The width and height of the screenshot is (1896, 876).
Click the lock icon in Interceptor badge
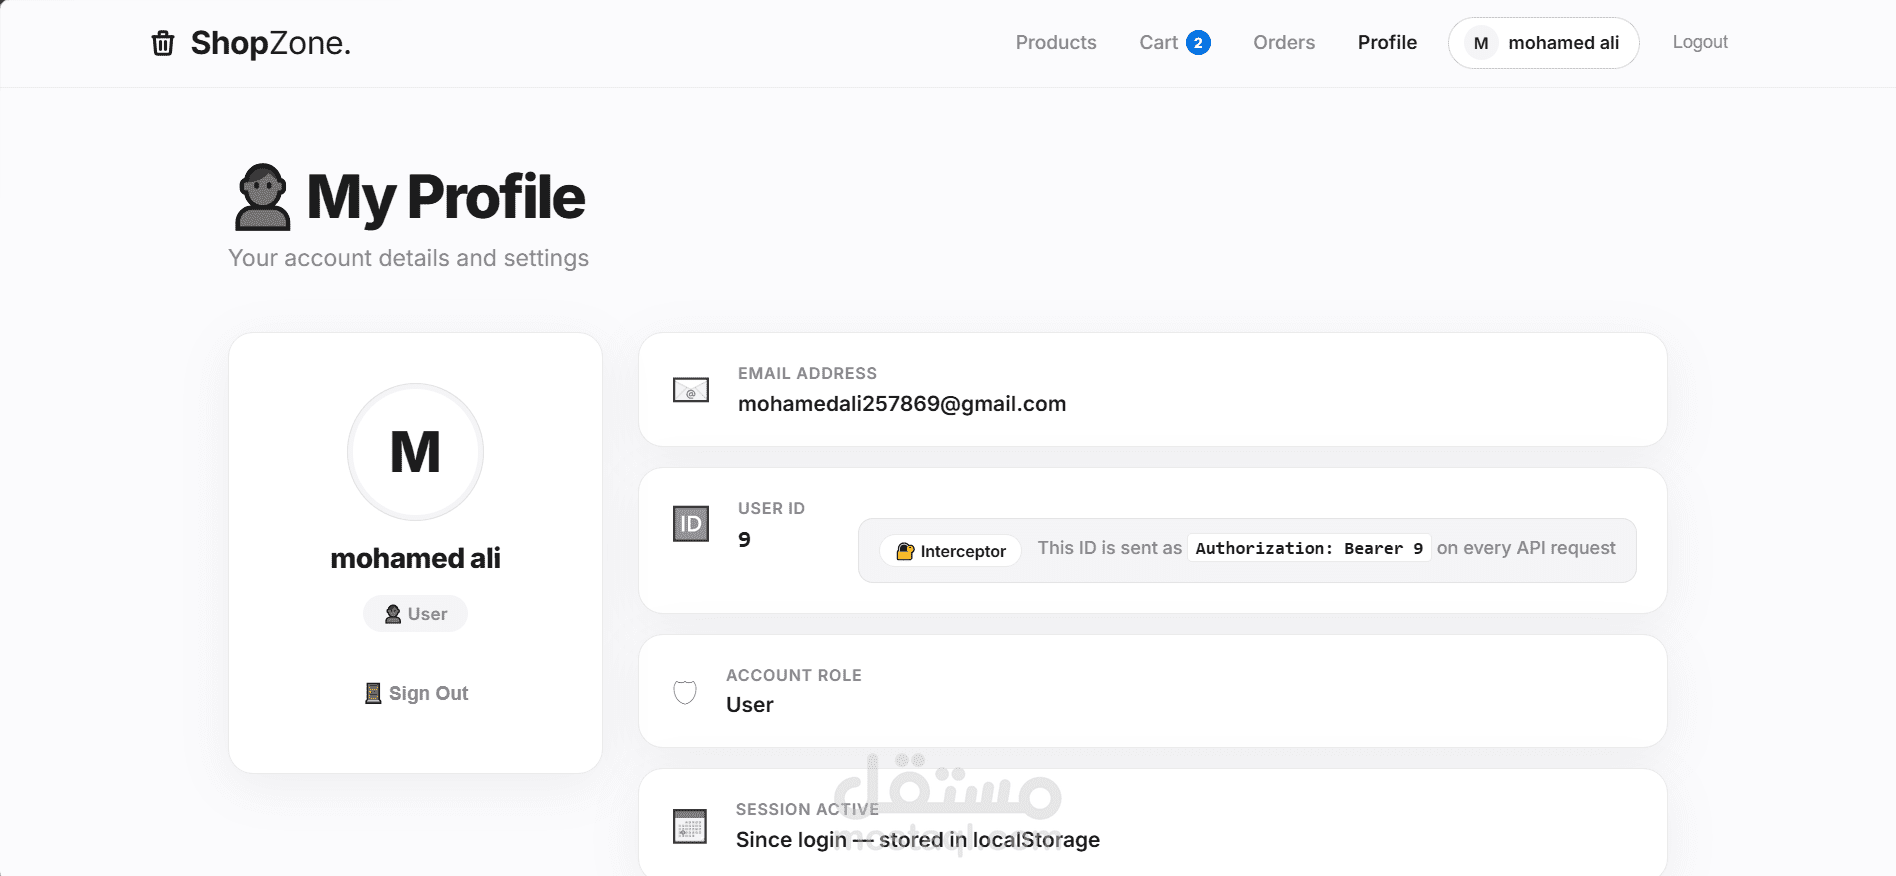[x=905, y=551]
